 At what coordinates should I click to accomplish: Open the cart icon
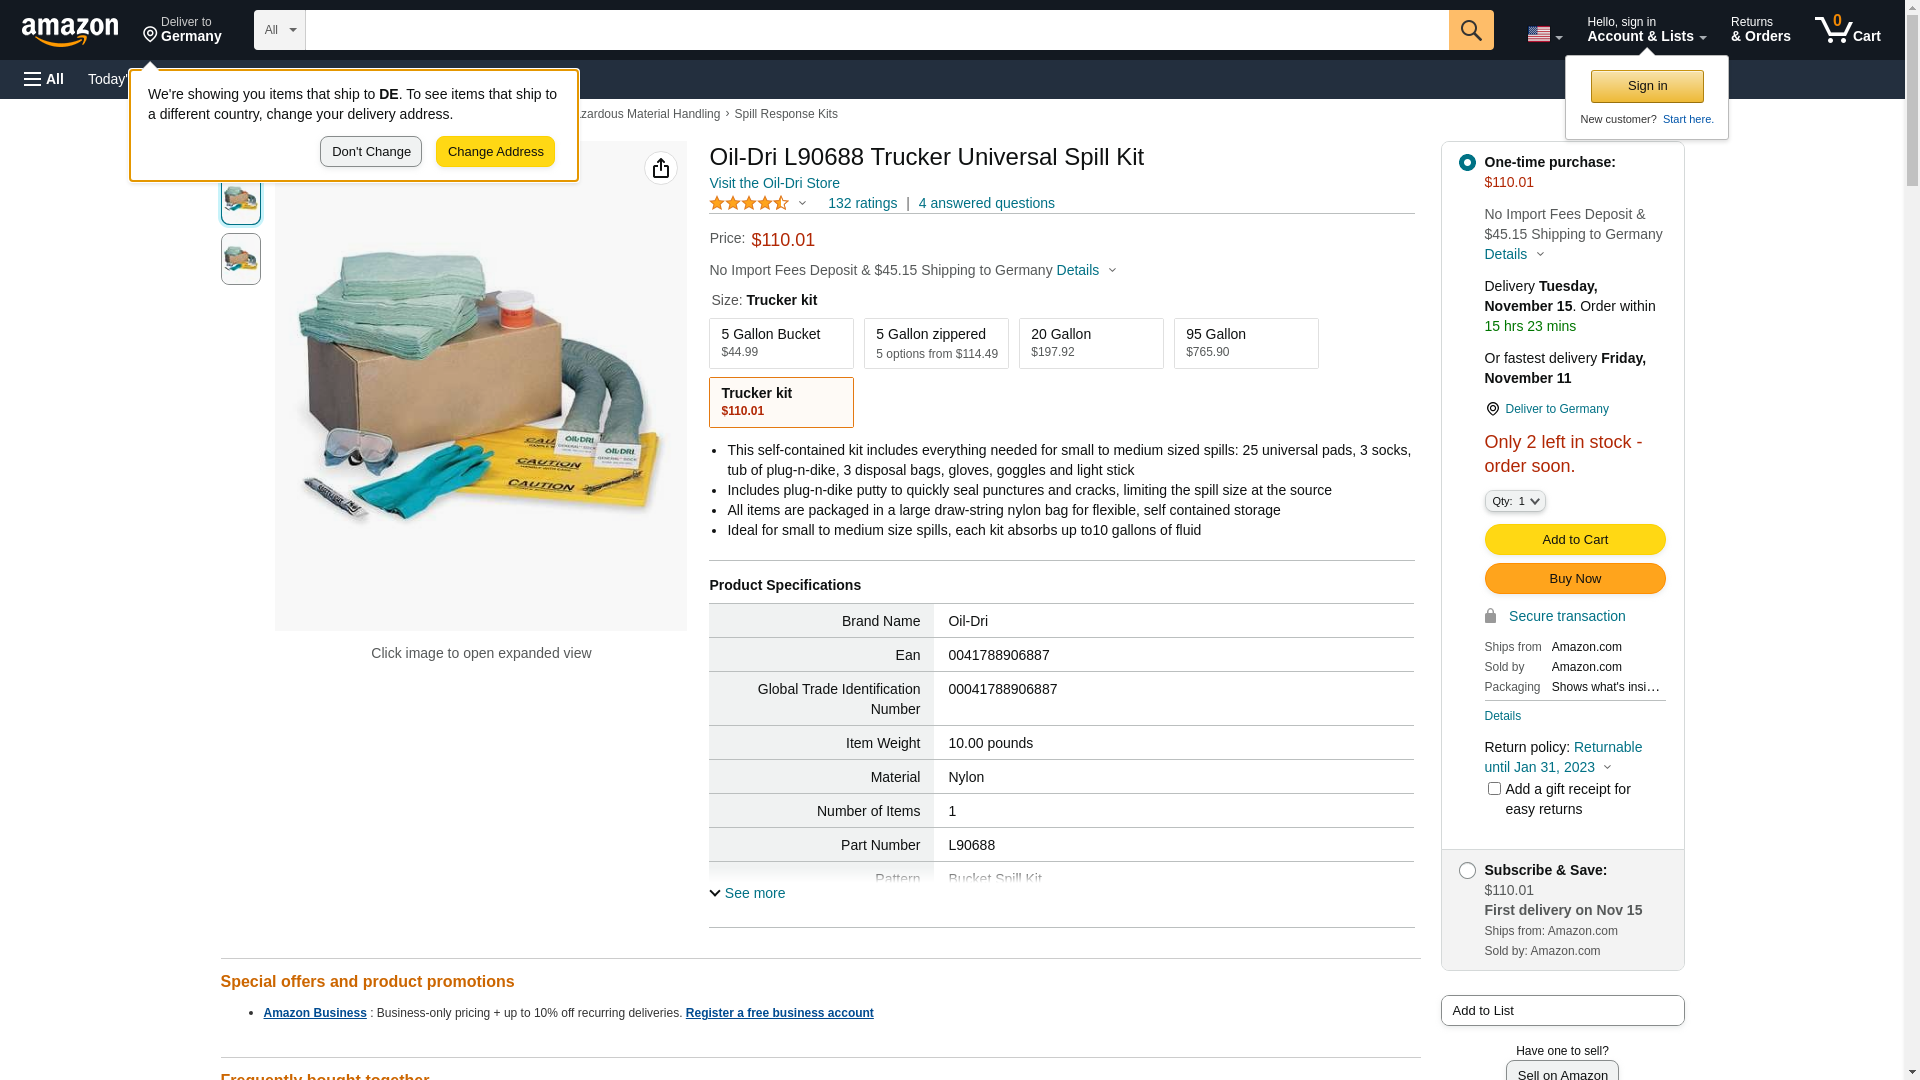point(1847,30)
